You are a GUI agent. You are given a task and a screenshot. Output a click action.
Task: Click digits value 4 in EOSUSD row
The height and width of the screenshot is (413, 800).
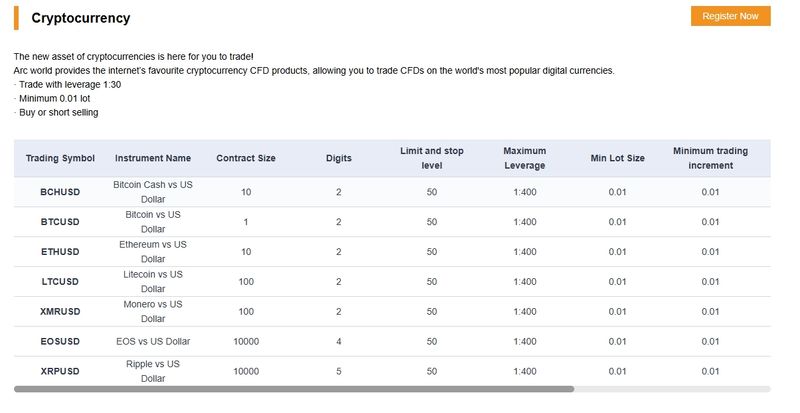click(339, 342)
